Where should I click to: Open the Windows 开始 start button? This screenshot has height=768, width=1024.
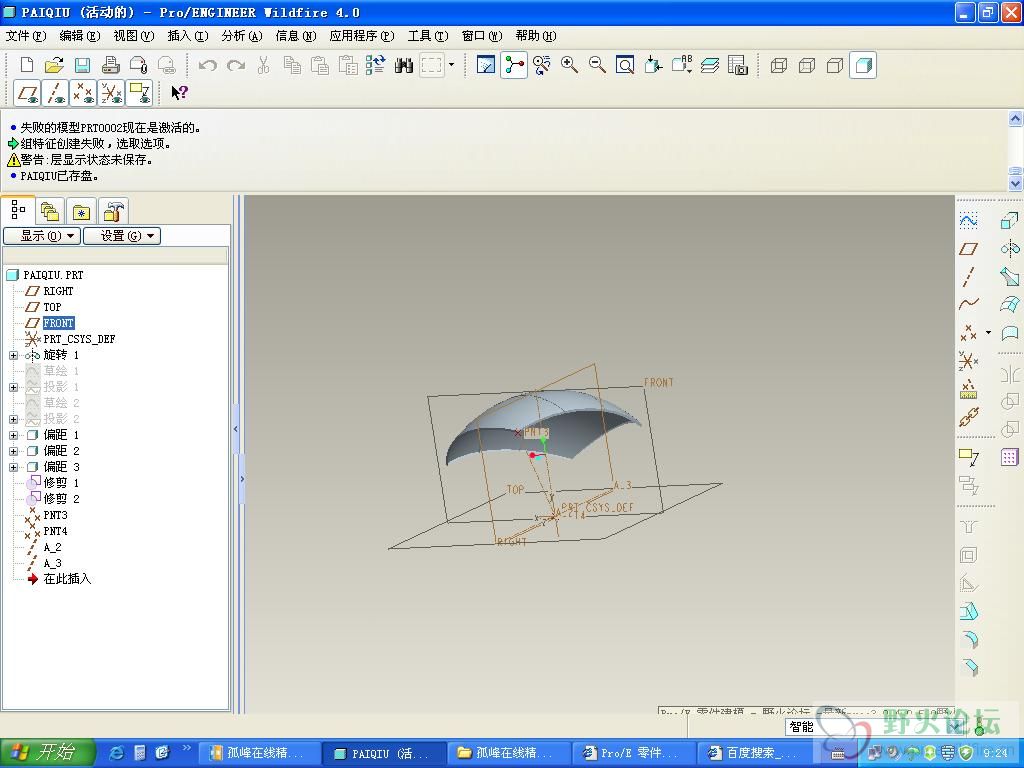tap(48, 753)
